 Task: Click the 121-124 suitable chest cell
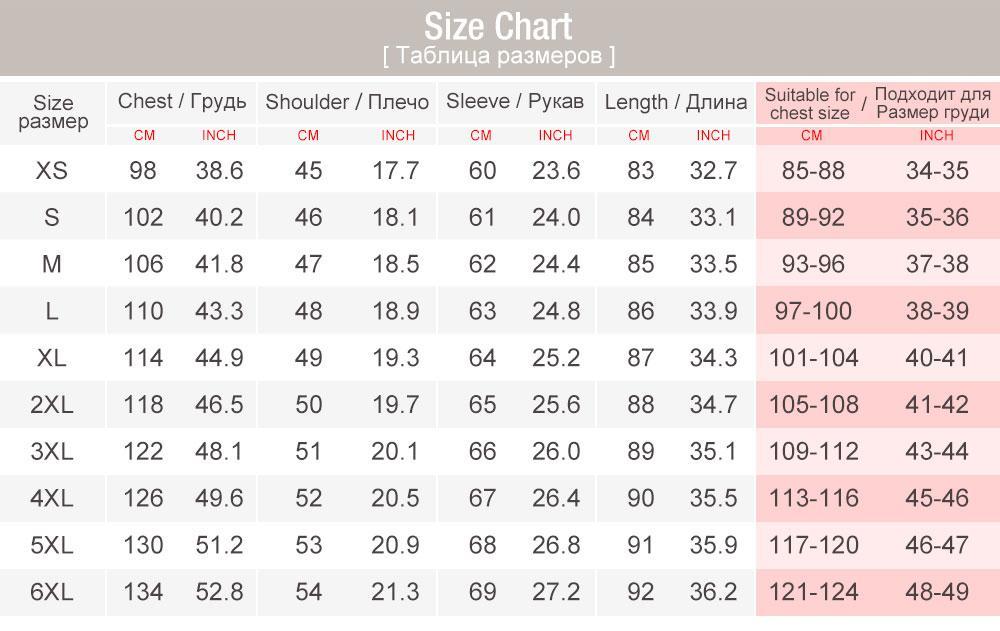coord(813,592)
